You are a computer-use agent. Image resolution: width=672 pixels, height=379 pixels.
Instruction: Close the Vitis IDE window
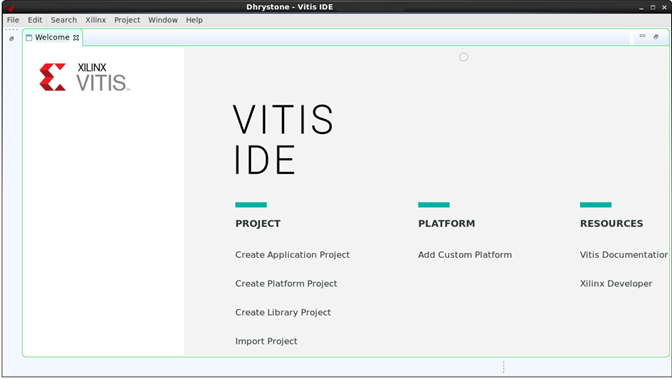click(x=664, y=7)
